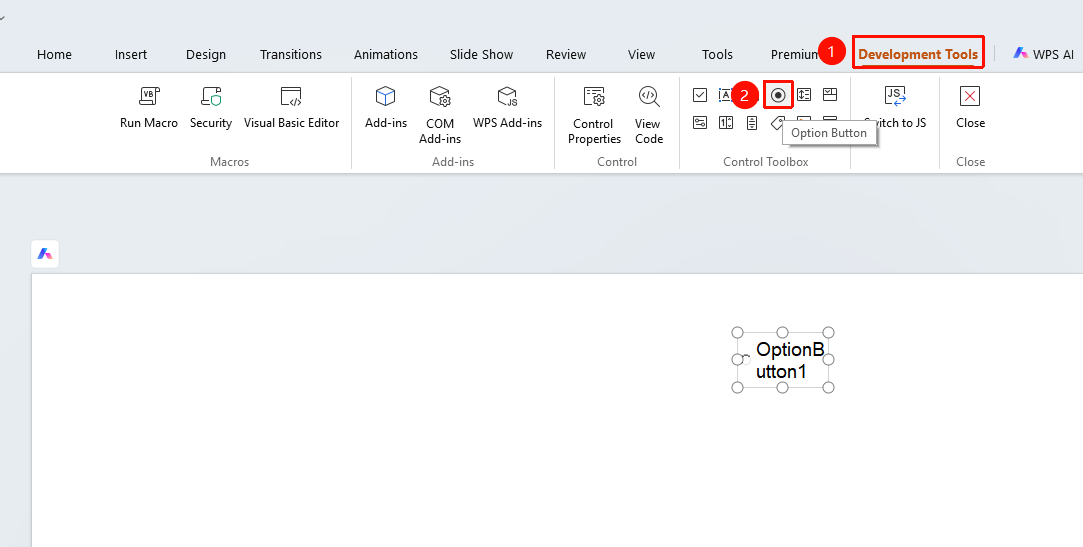Click the WPS AI floating slide icon

tap(45, 254)
